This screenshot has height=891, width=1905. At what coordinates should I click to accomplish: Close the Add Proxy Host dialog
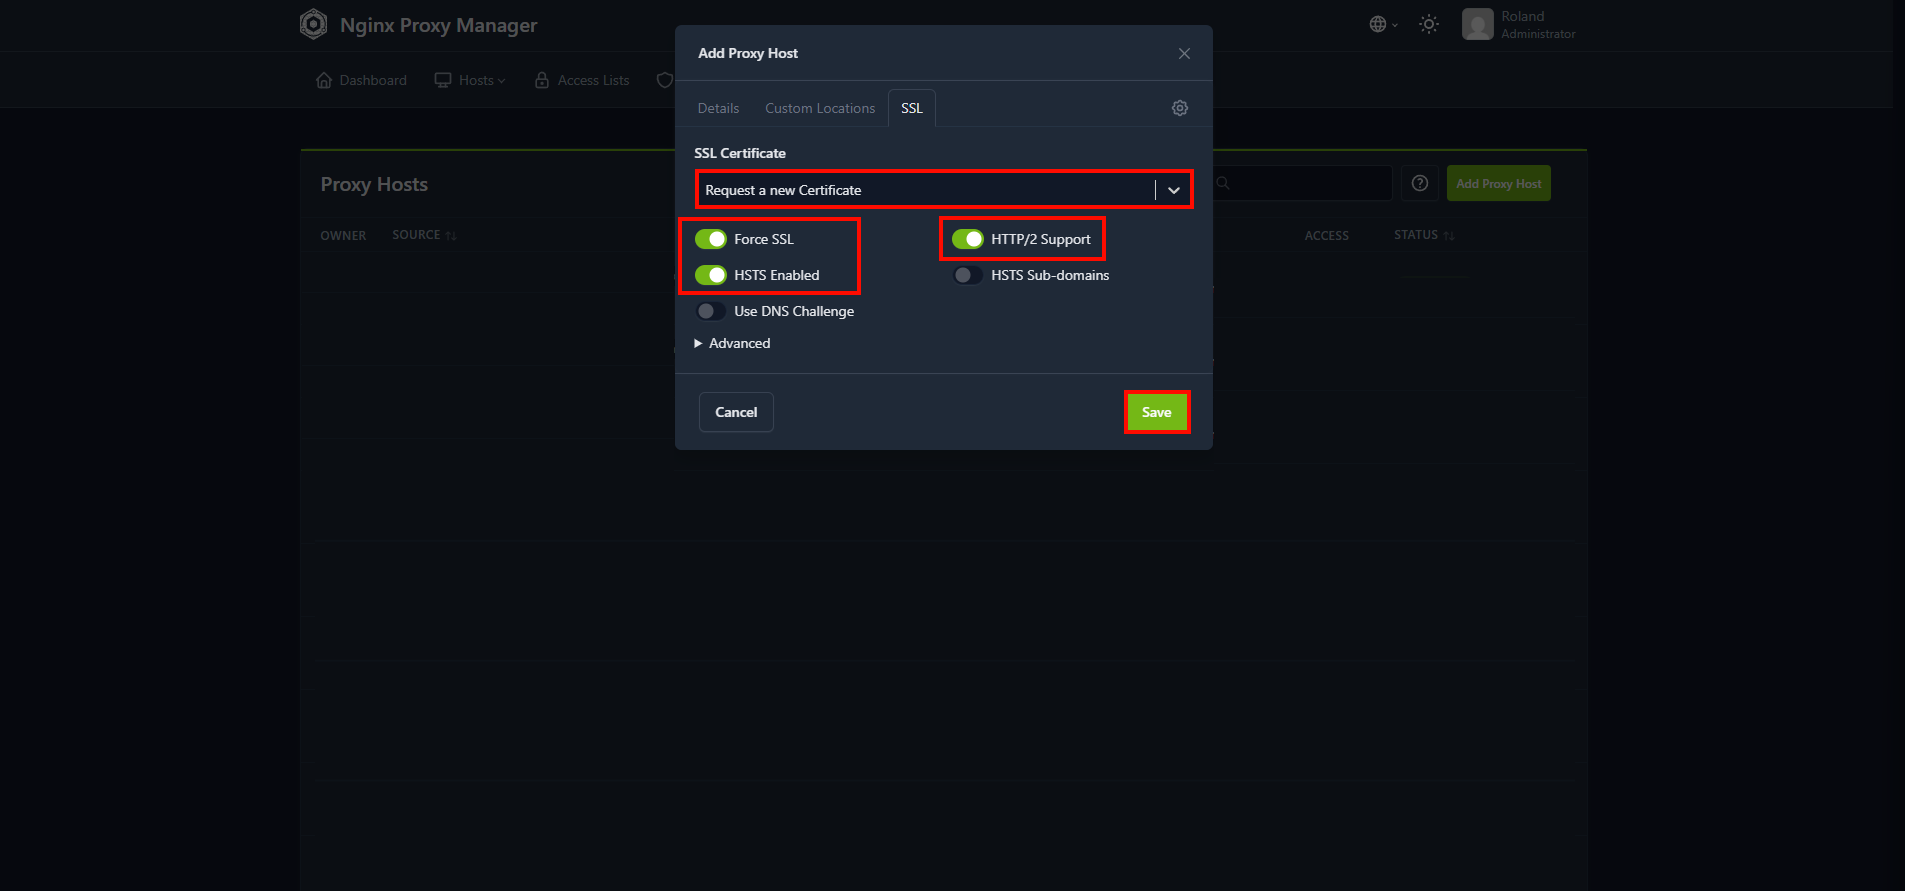1184,53
